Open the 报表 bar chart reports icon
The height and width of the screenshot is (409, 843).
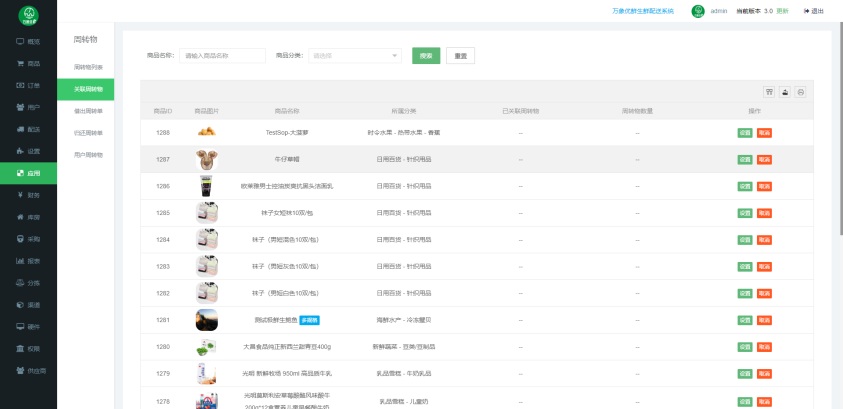[x=20, y=261]
